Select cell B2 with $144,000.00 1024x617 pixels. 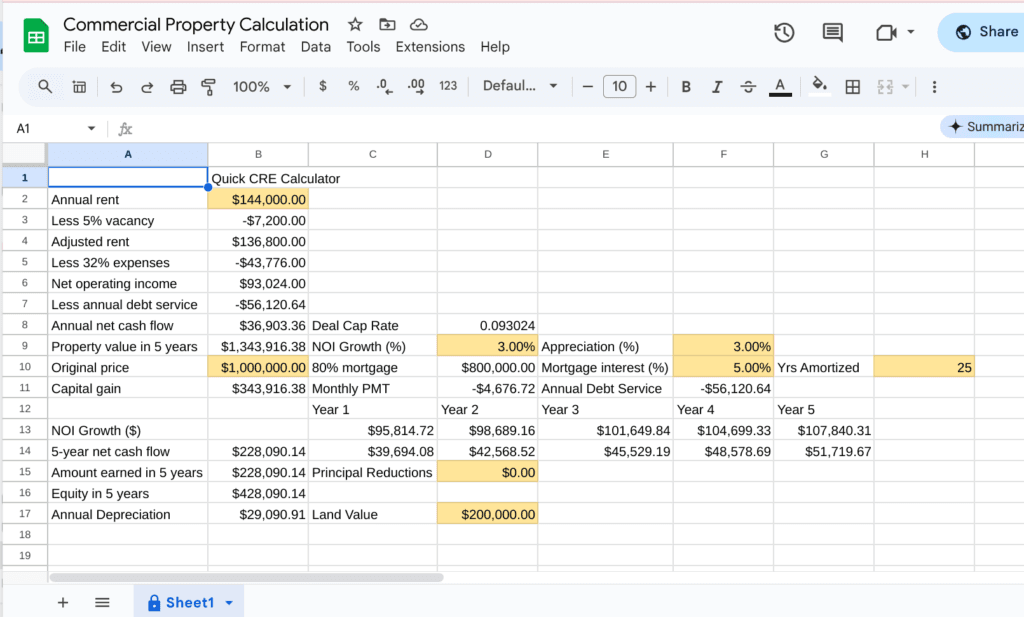258,199
